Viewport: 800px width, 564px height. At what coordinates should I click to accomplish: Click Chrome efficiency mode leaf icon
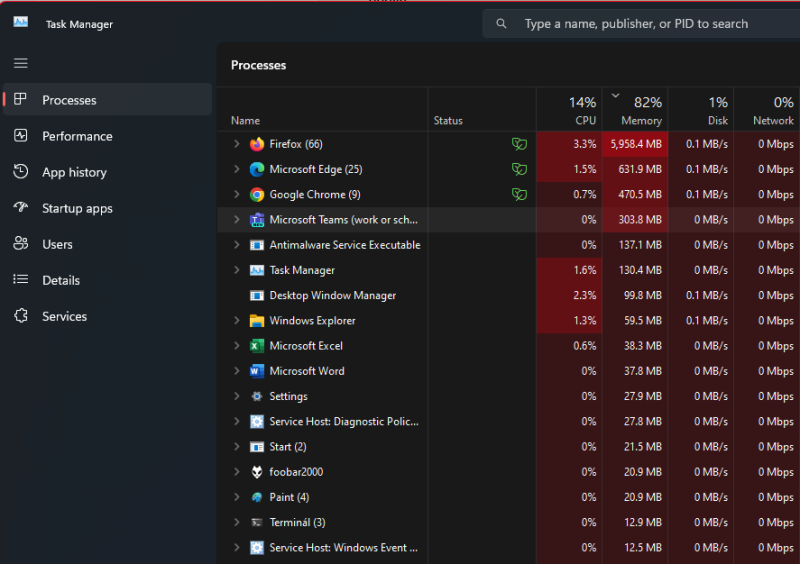[519, 194]
